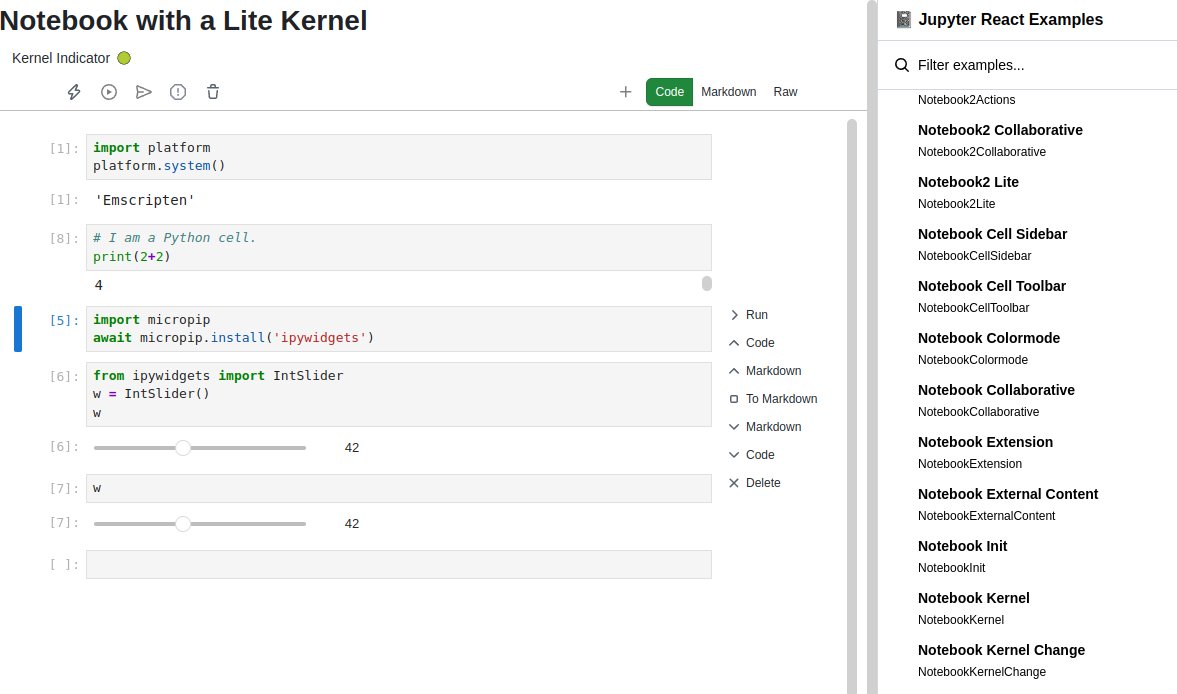Click the empty last code cell

pyautogui.click(x=399, y=564)
